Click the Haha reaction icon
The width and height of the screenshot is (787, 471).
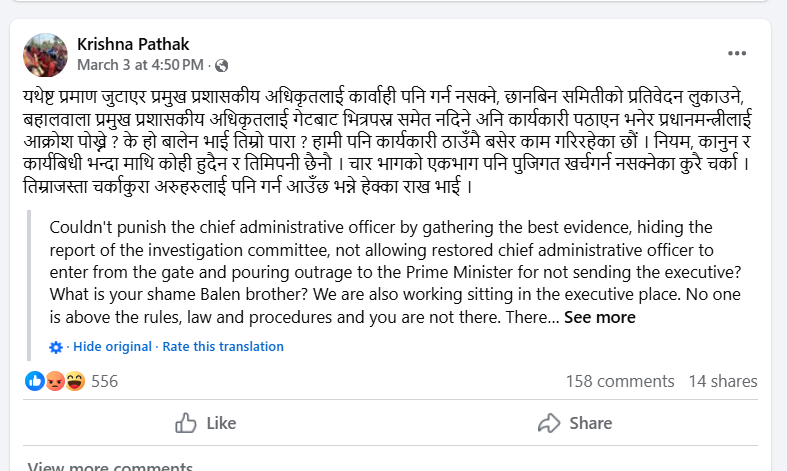[74, 381]
